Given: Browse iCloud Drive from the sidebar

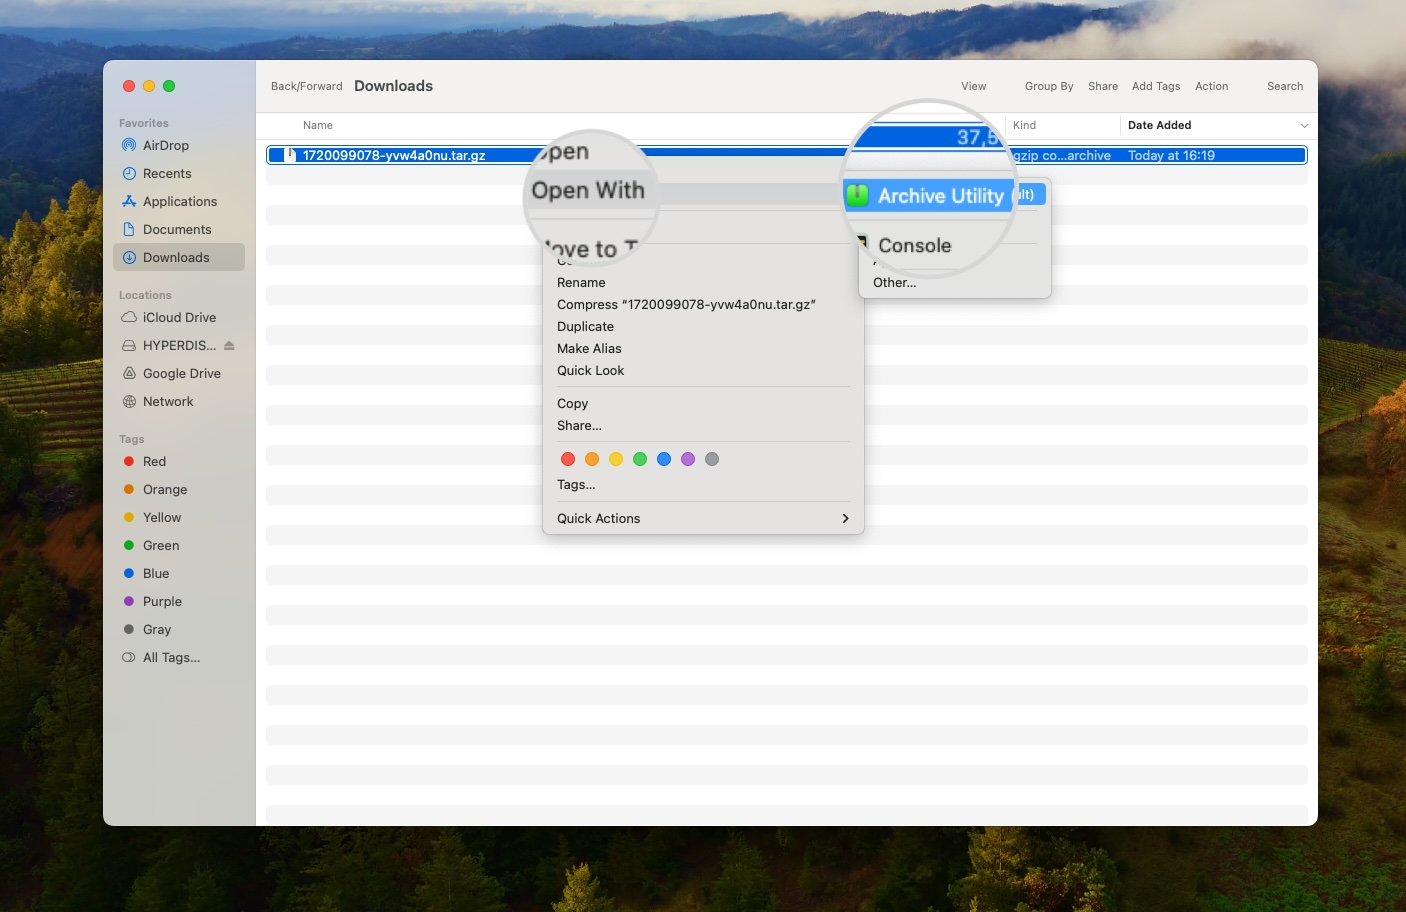Looking at the screenshot, I should point(180,317).
